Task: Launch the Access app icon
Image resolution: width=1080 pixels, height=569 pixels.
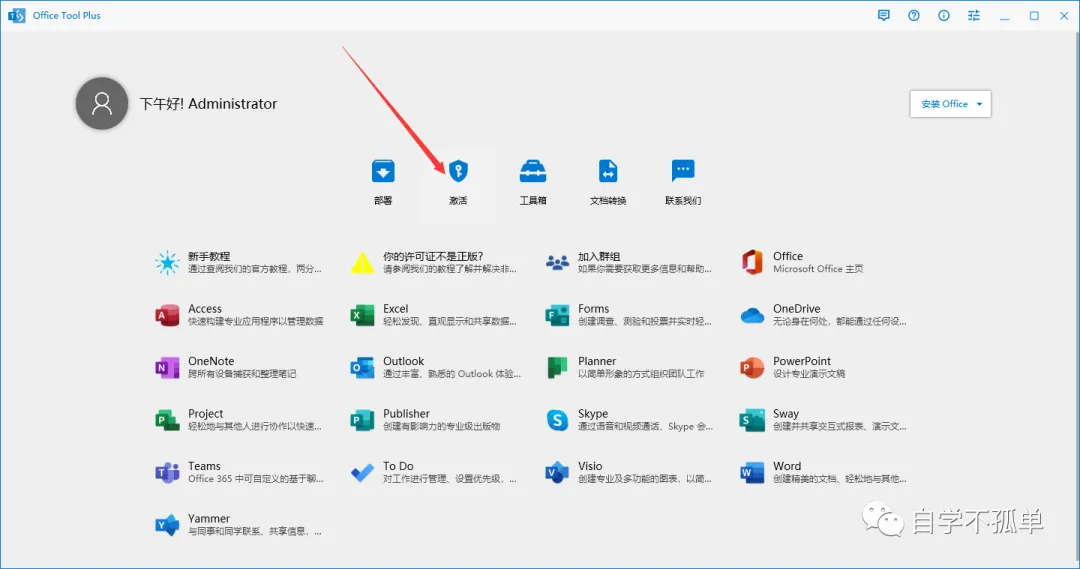Action: pyautogui.click(x=167, y=315)
